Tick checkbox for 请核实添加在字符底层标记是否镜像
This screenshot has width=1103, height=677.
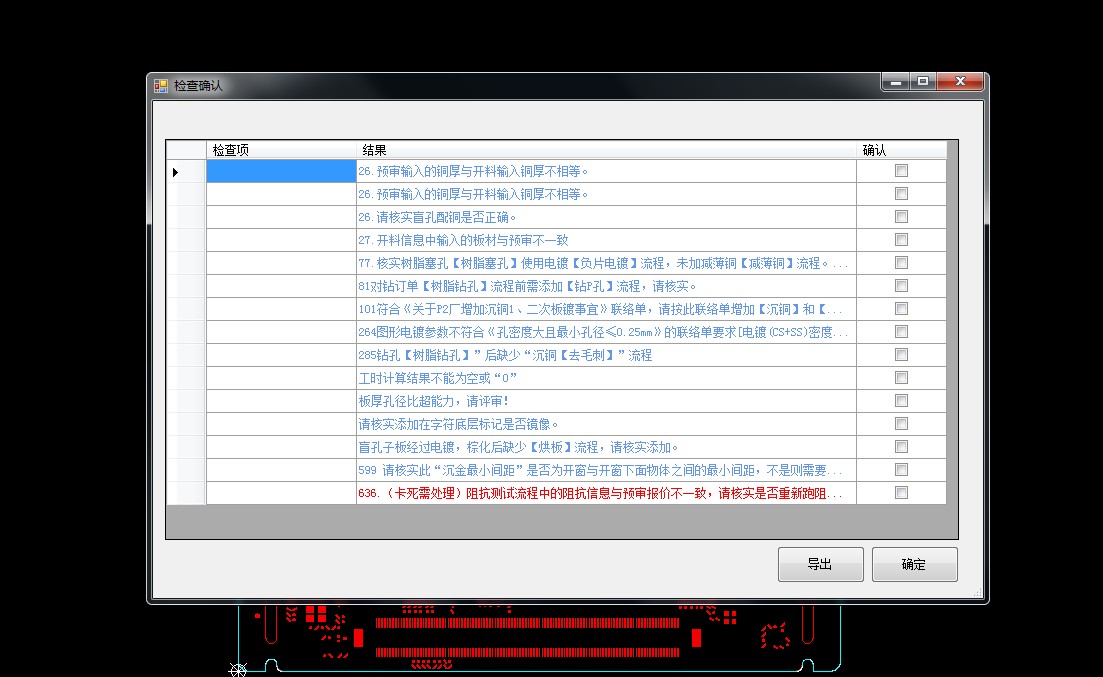pos(901,424)
